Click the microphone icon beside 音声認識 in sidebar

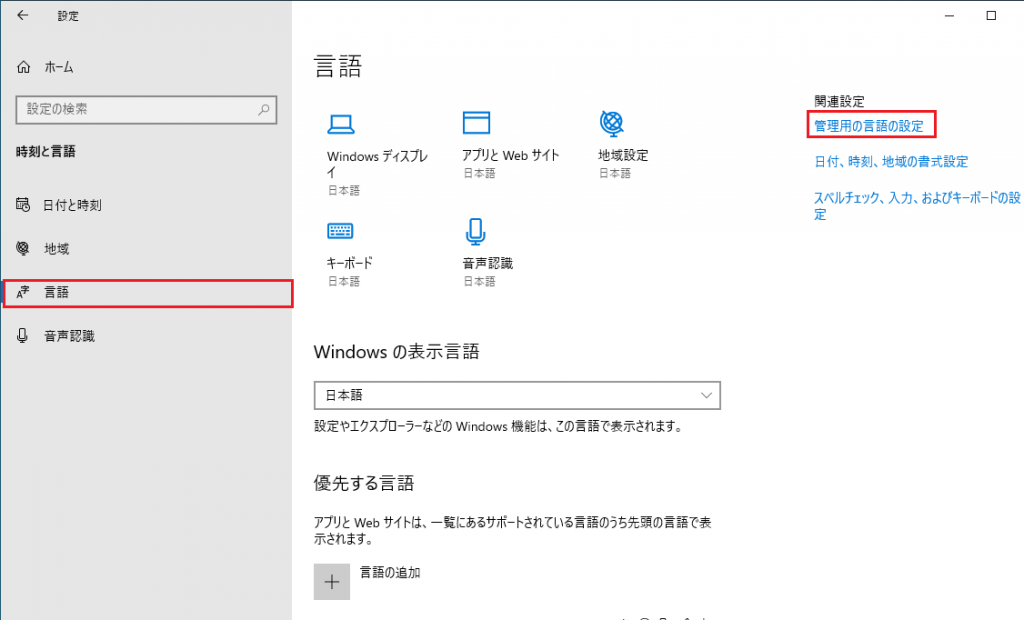click(23, 336)
